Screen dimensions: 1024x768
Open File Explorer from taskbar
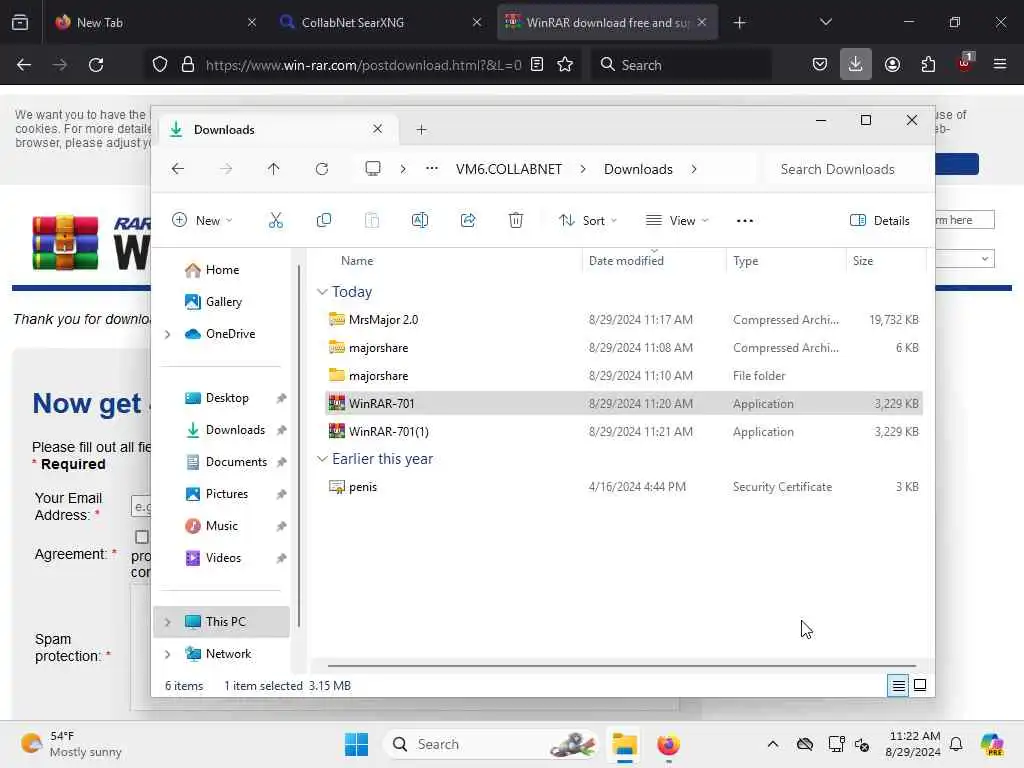tap(624, 744)
